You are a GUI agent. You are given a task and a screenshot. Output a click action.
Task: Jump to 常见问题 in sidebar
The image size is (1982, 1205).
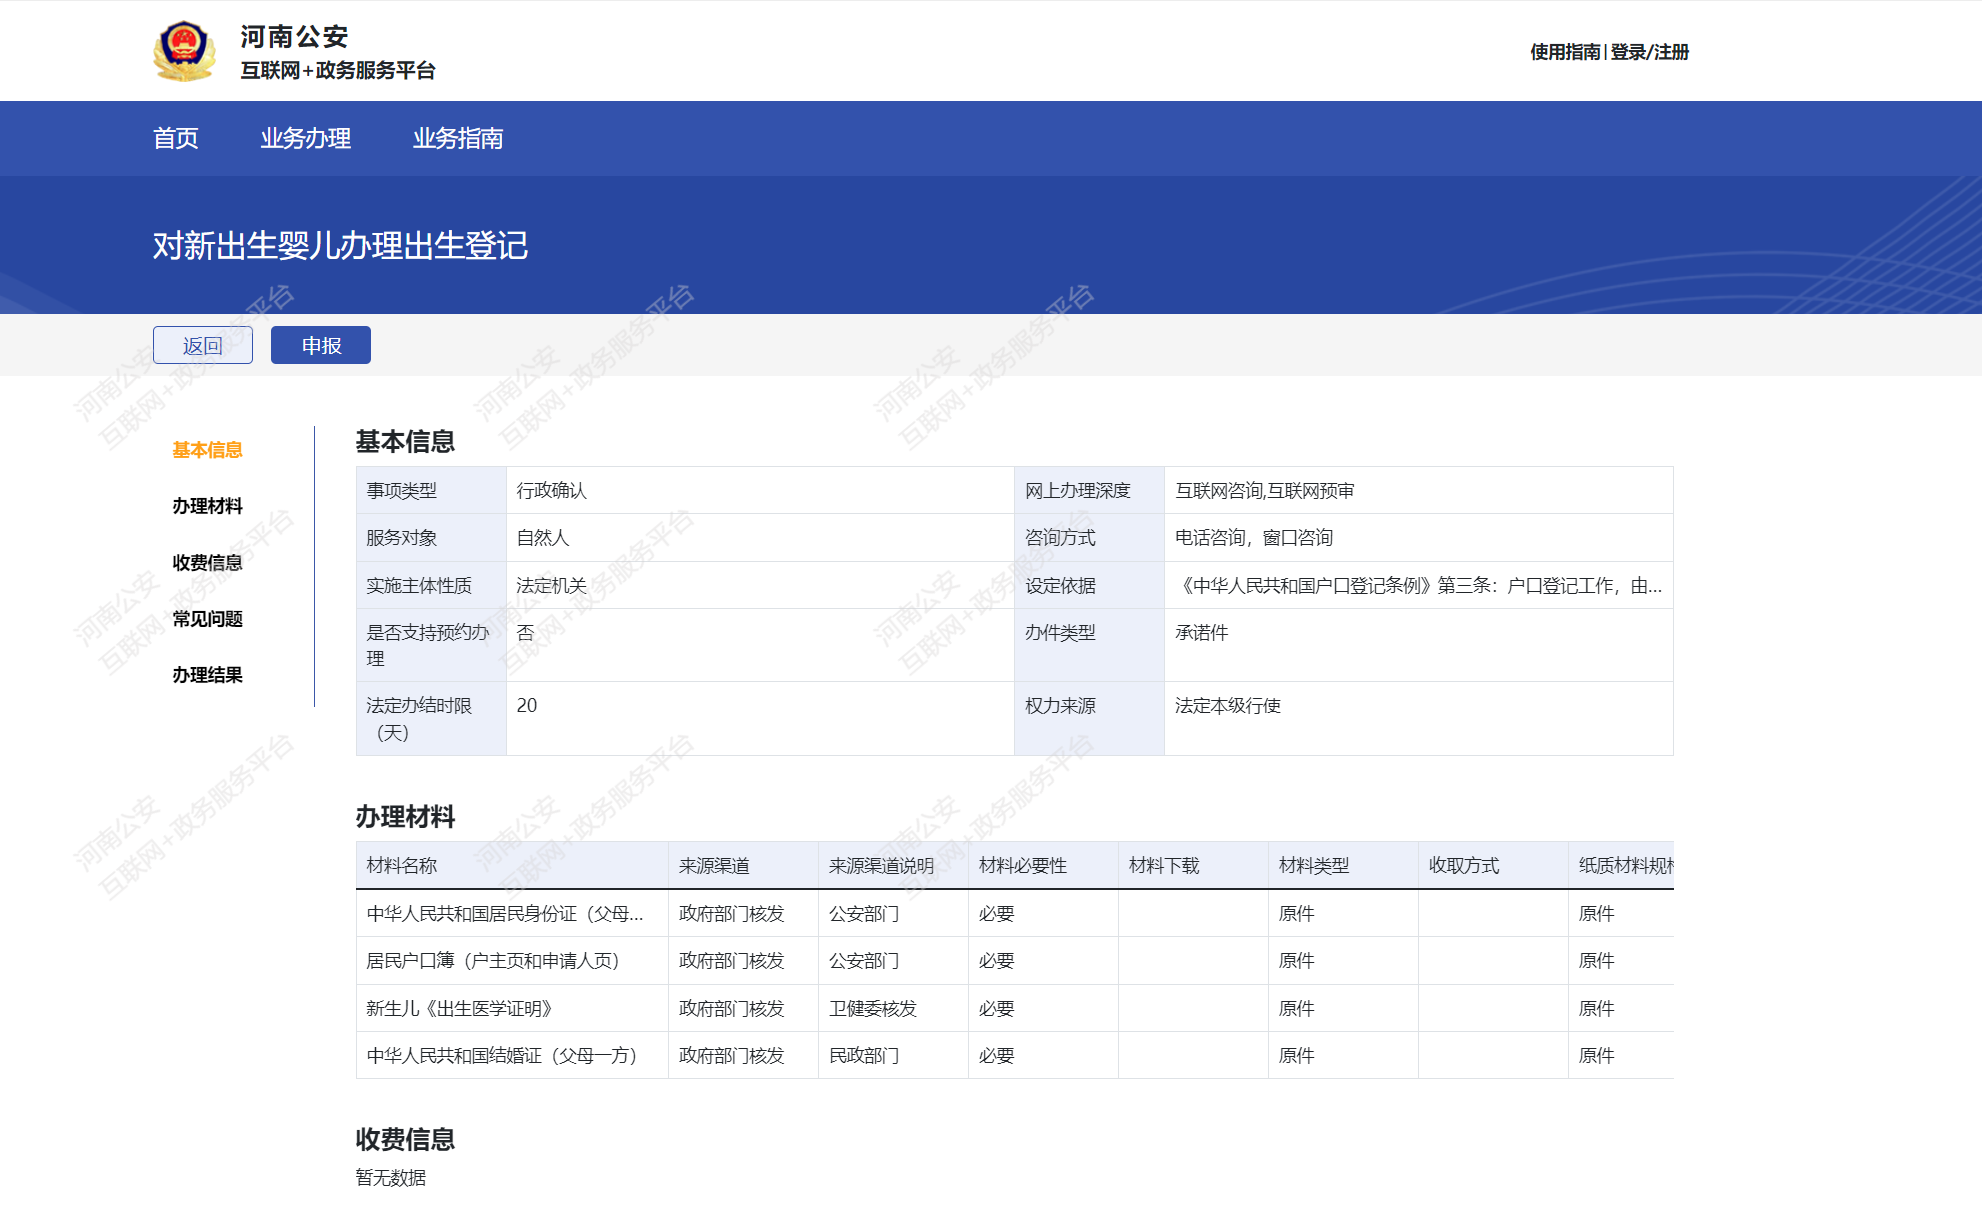tap(207, 619)
